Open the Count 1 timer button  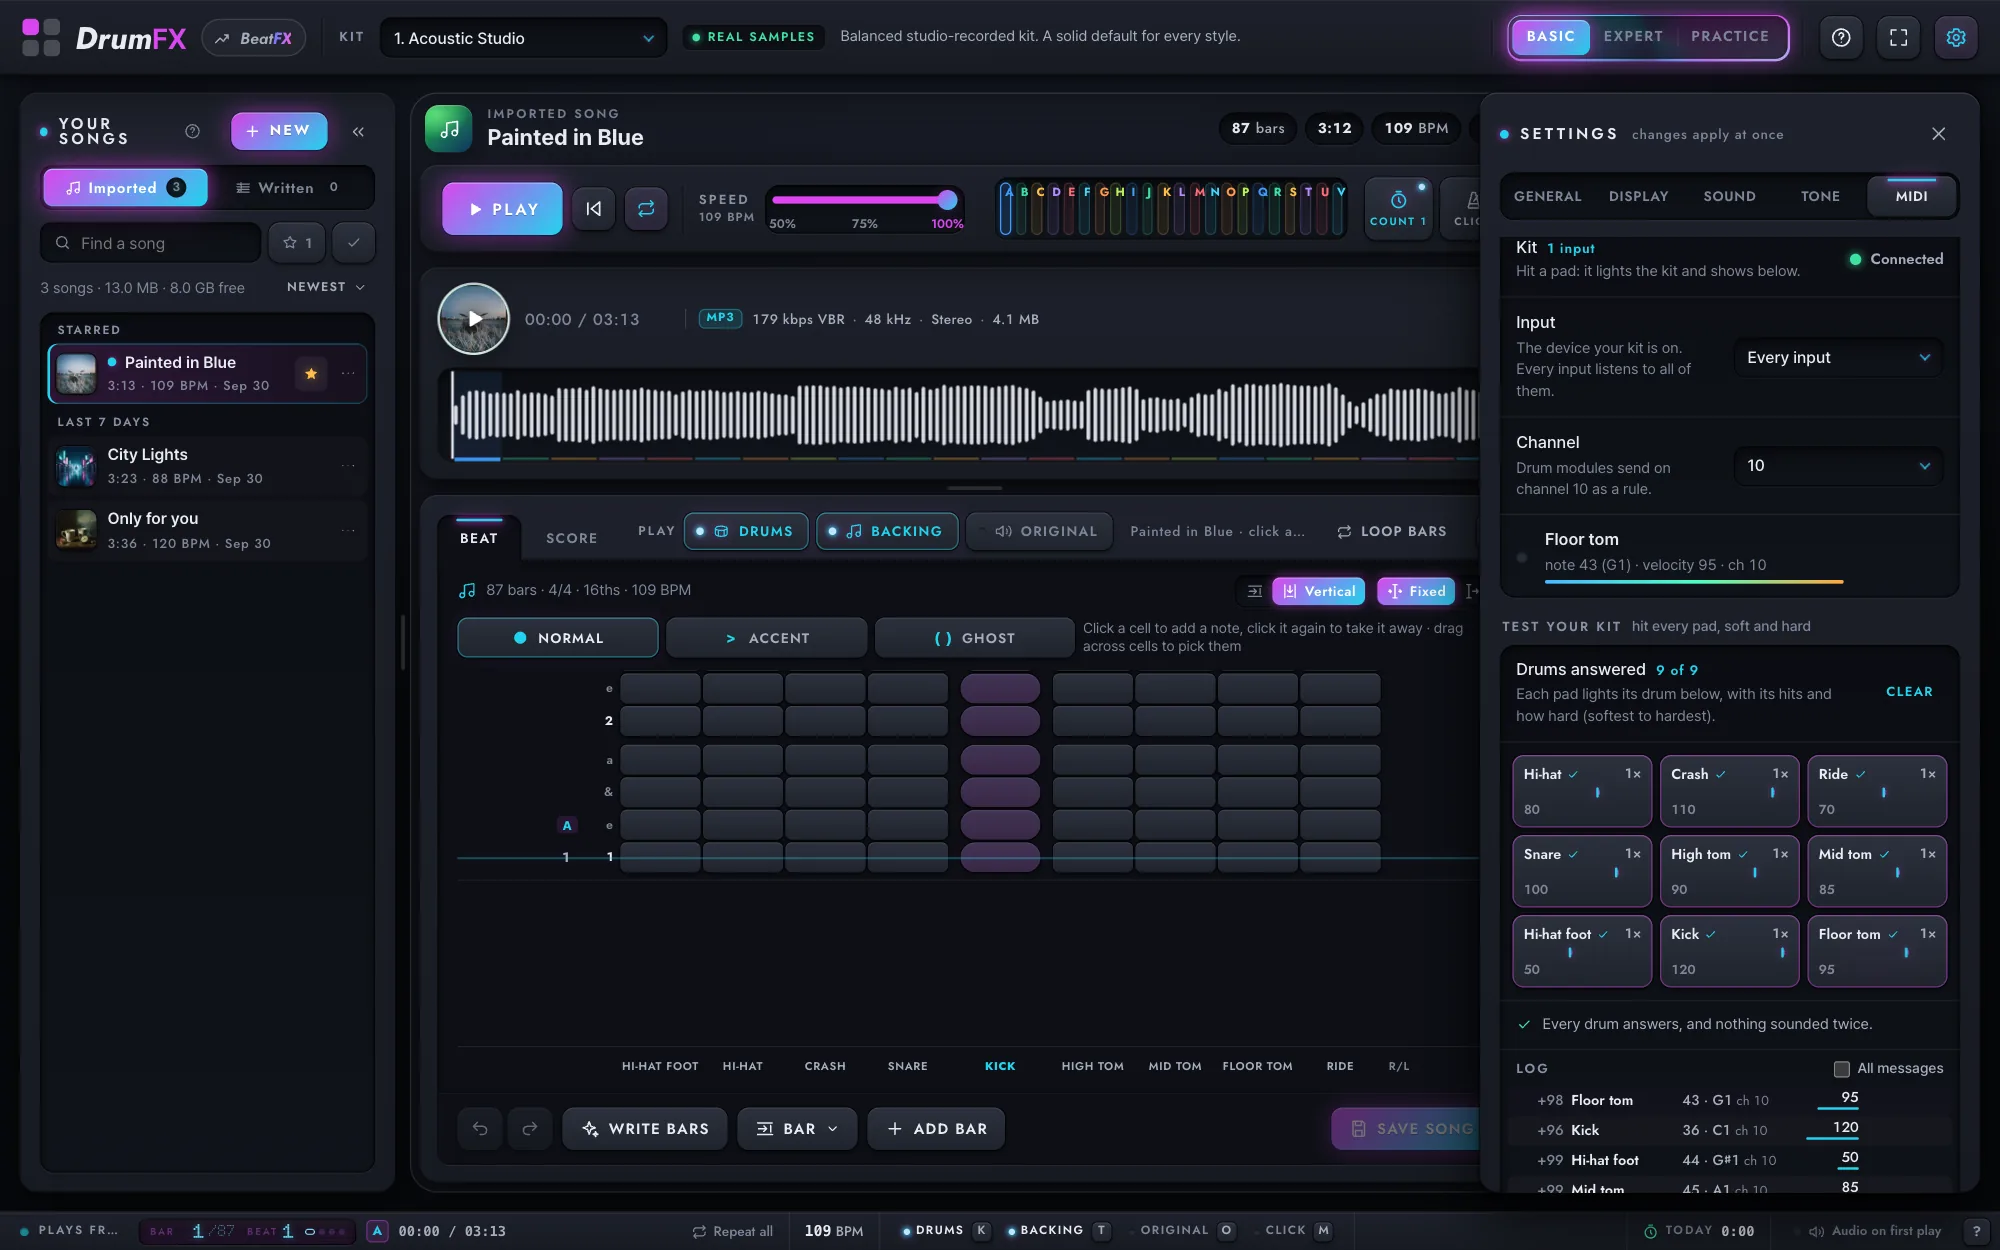1398,208
